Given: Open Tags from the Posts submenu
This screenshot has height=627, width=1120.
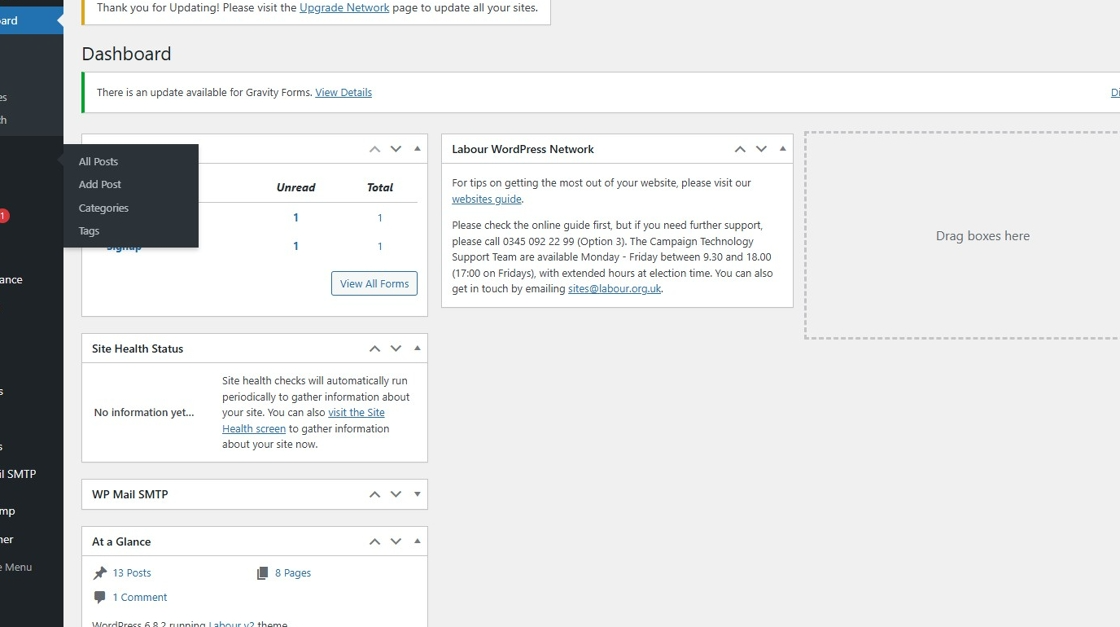Looking at the screenshot, I should [x=89, y=231].
